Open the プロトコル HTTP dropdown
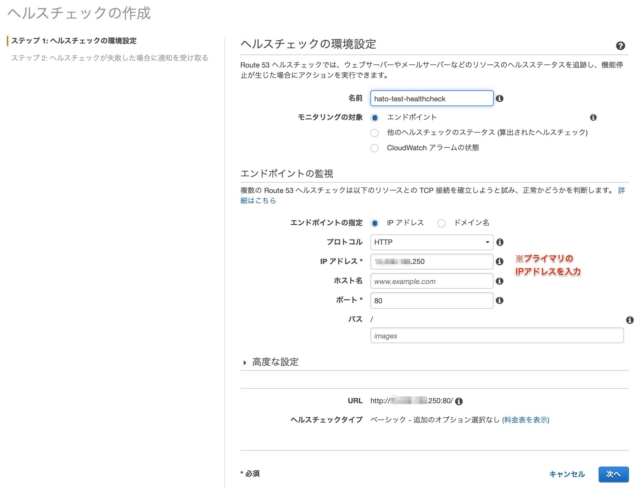 pos(431,242)
